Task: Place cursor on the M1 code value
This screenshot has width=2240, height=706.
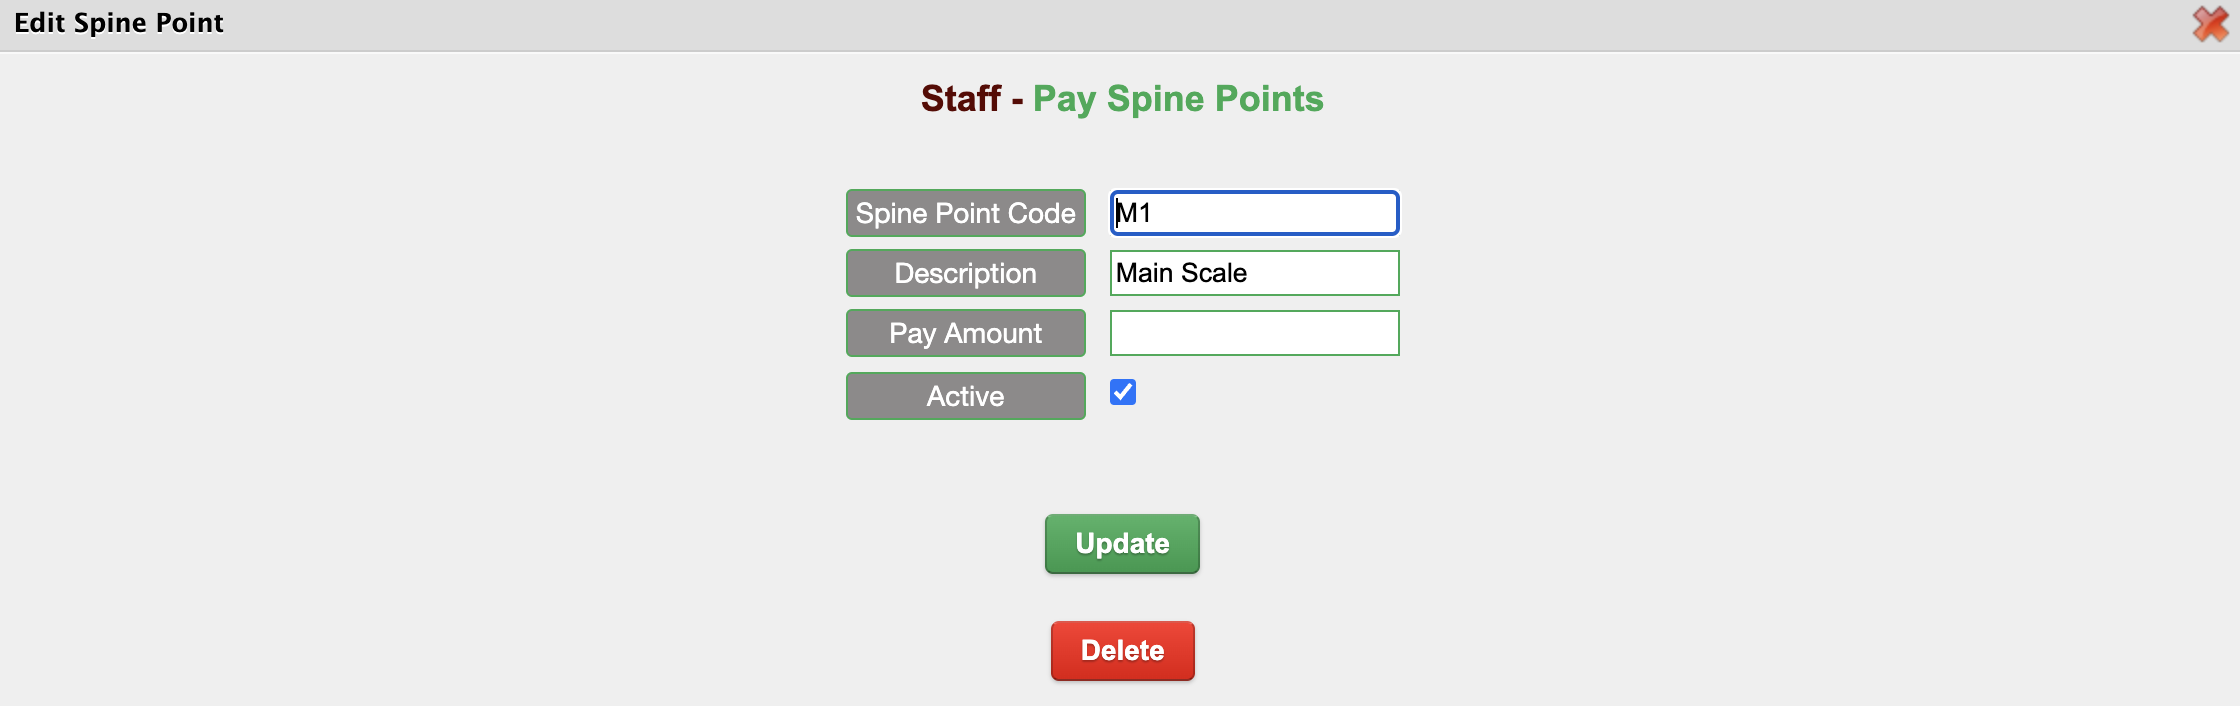Action: click(x=1134, y=213)
